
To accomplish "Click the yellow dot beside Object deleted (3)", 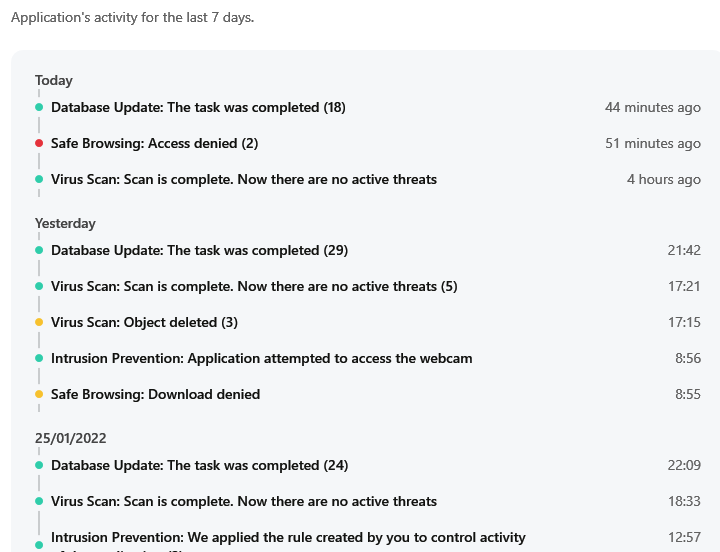I will [x=39, y=322].
